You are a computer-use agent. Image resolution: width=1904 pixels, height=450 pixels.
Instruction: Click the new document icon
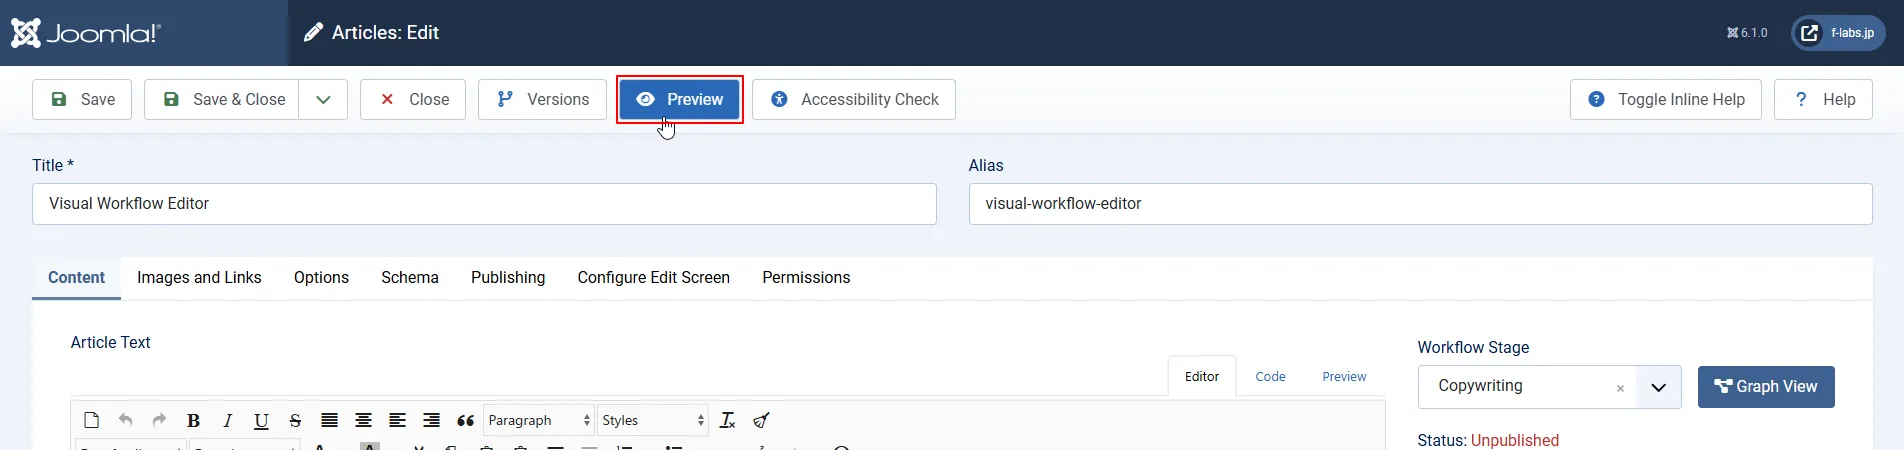(x=92, y=421)
